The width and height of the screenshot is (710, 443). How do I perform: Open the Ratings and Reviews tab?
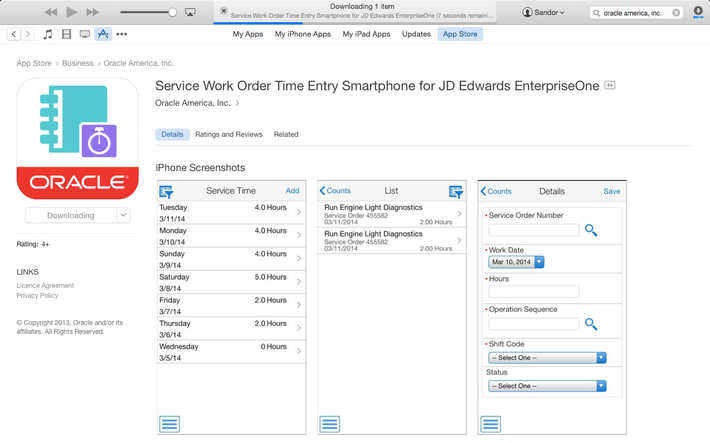(229, 135)
